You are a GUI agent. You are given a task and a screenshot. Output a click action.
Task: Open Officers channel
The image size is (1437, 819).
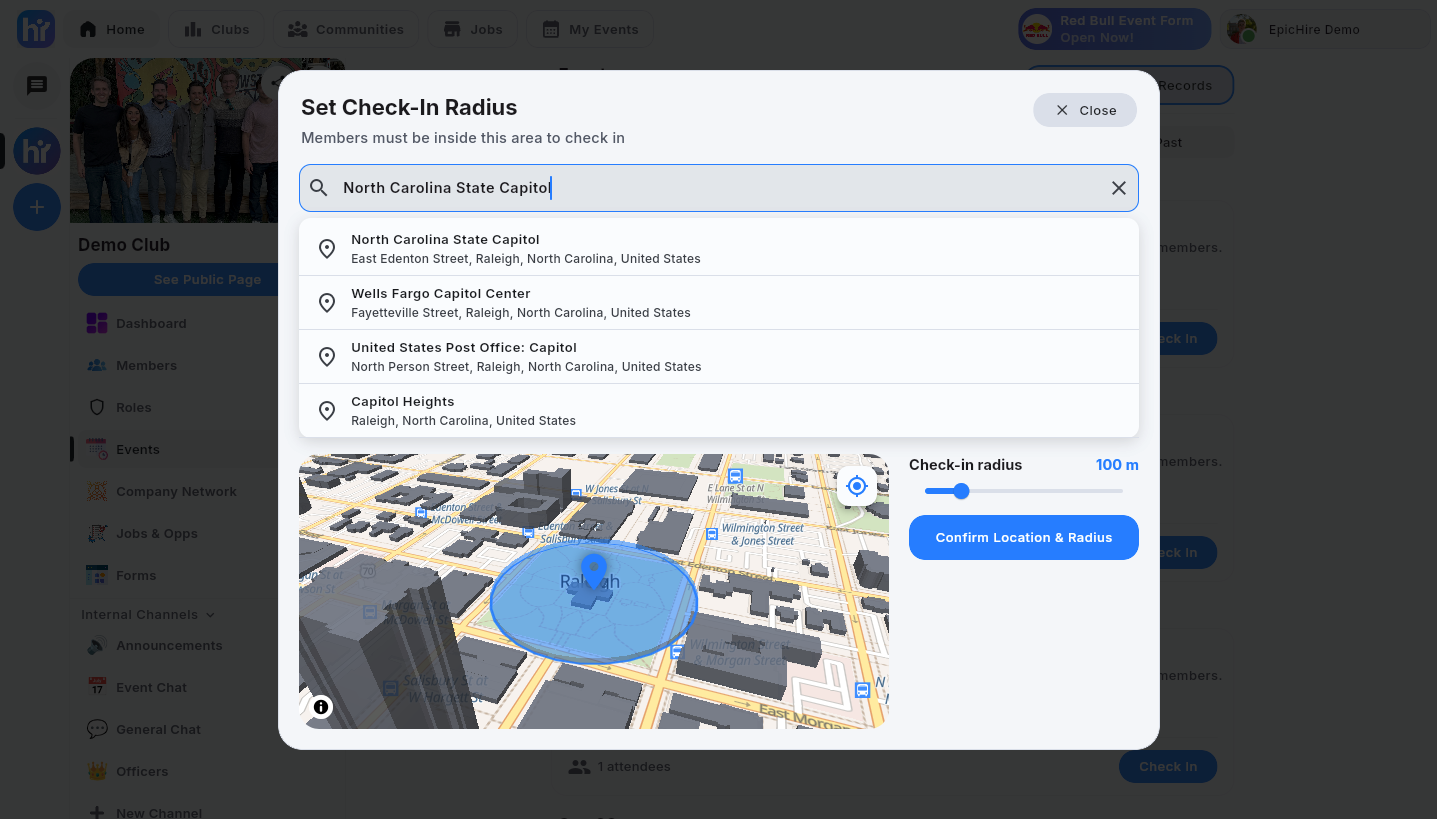[x=142, y=771]
